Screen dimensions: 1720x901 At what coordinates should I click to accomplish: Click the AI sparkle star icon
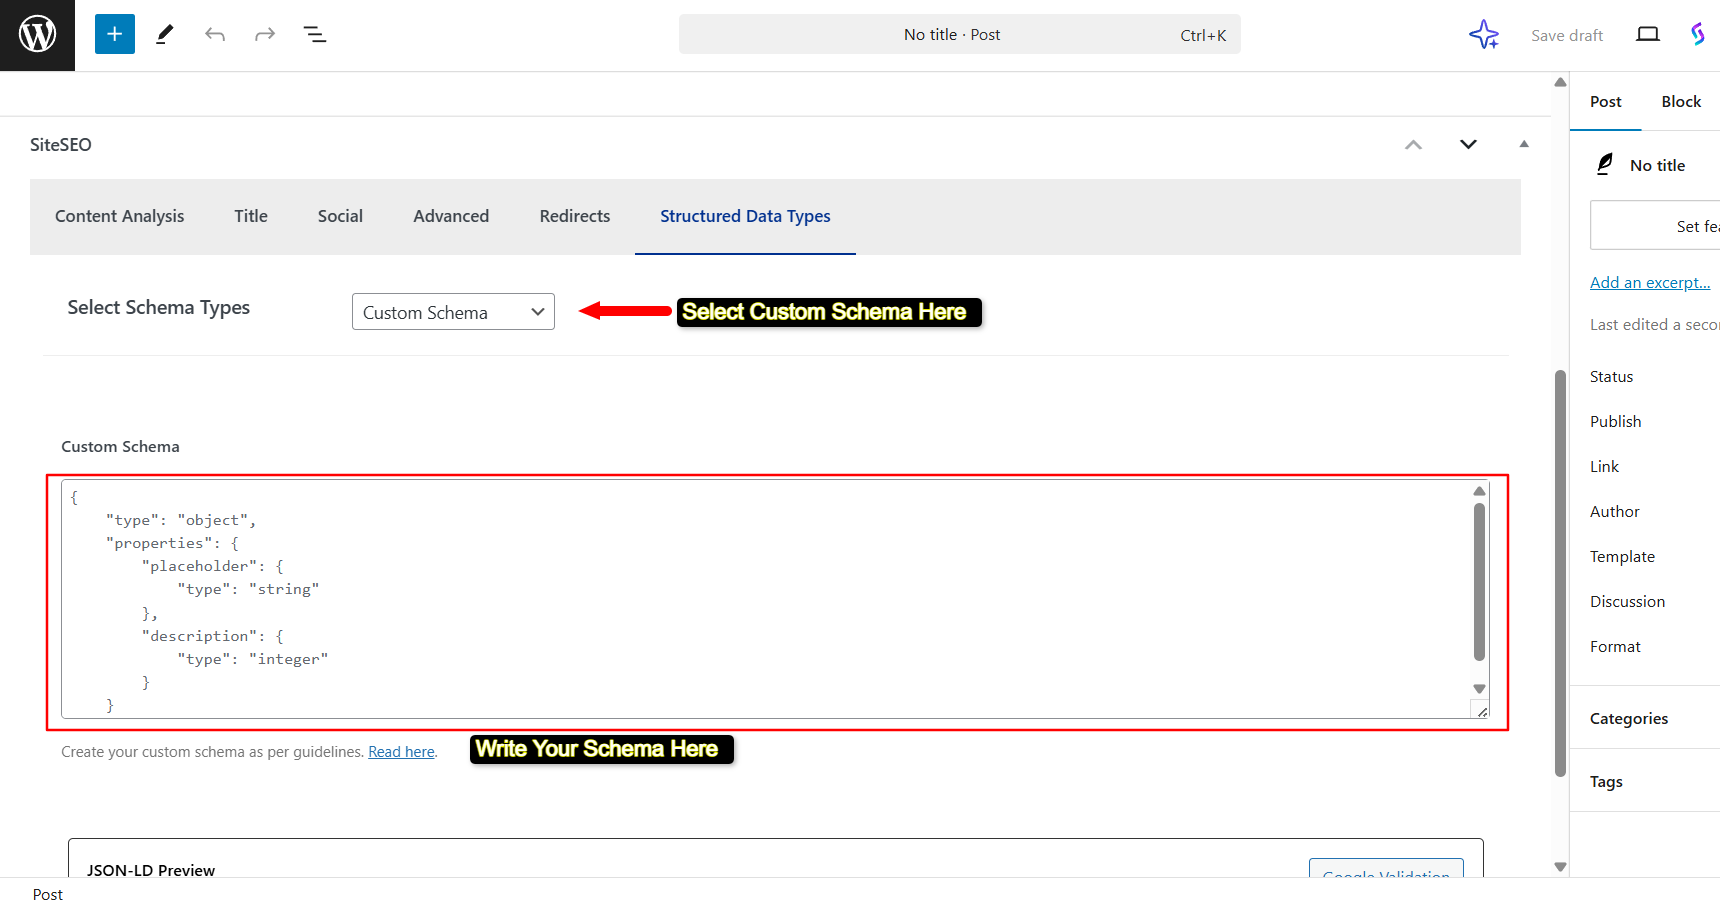pos(1484,35)
